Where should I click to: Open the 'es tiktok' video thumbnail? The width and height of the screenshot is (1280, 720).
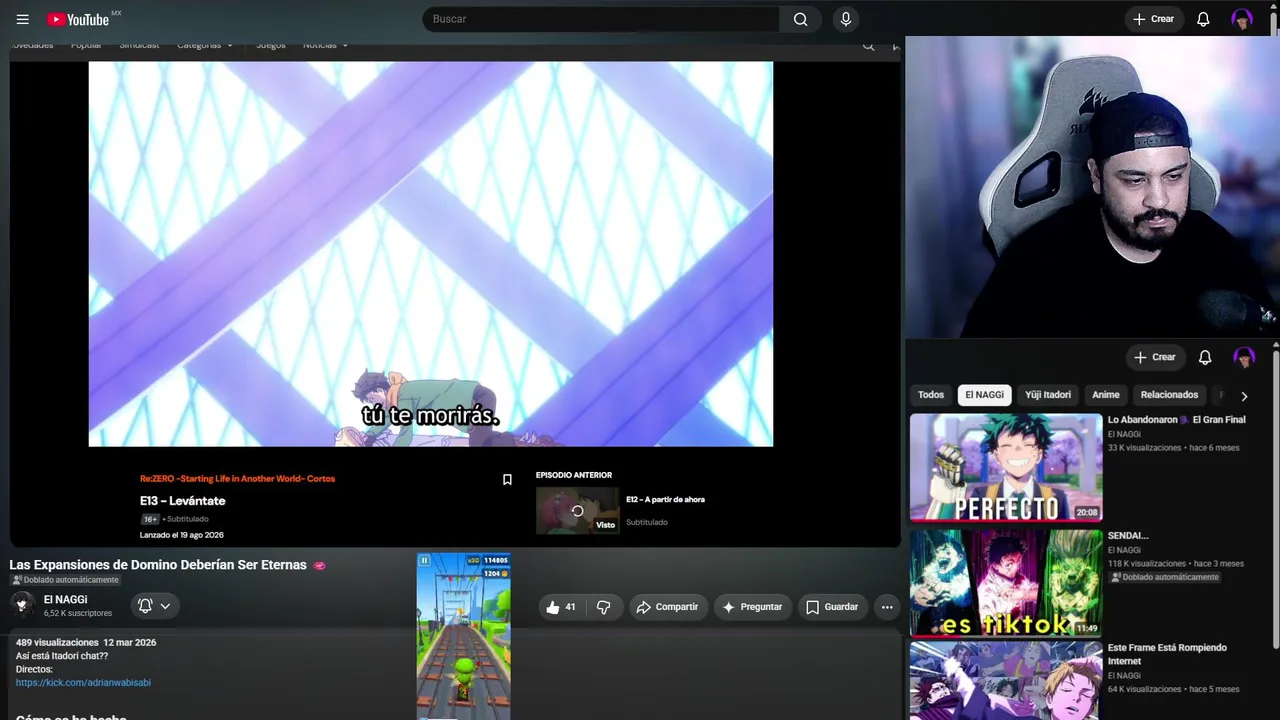1006,583
